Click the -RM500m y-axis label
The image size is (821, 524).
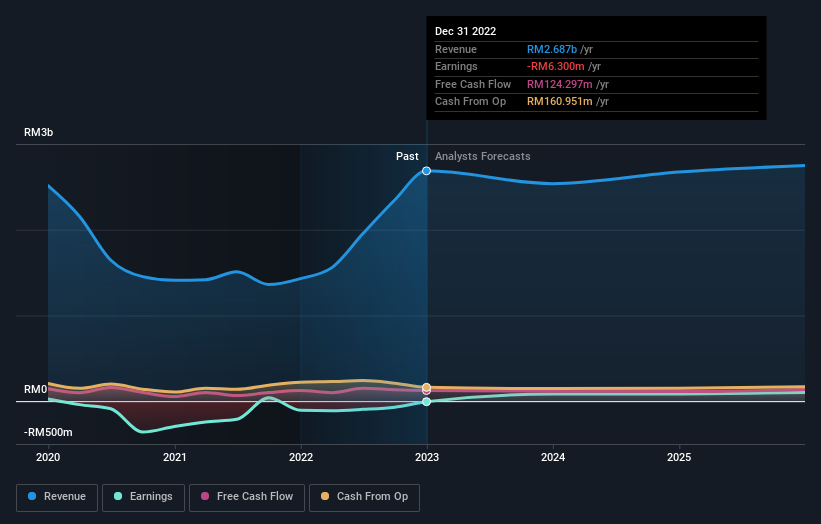[x=48, y=432]
